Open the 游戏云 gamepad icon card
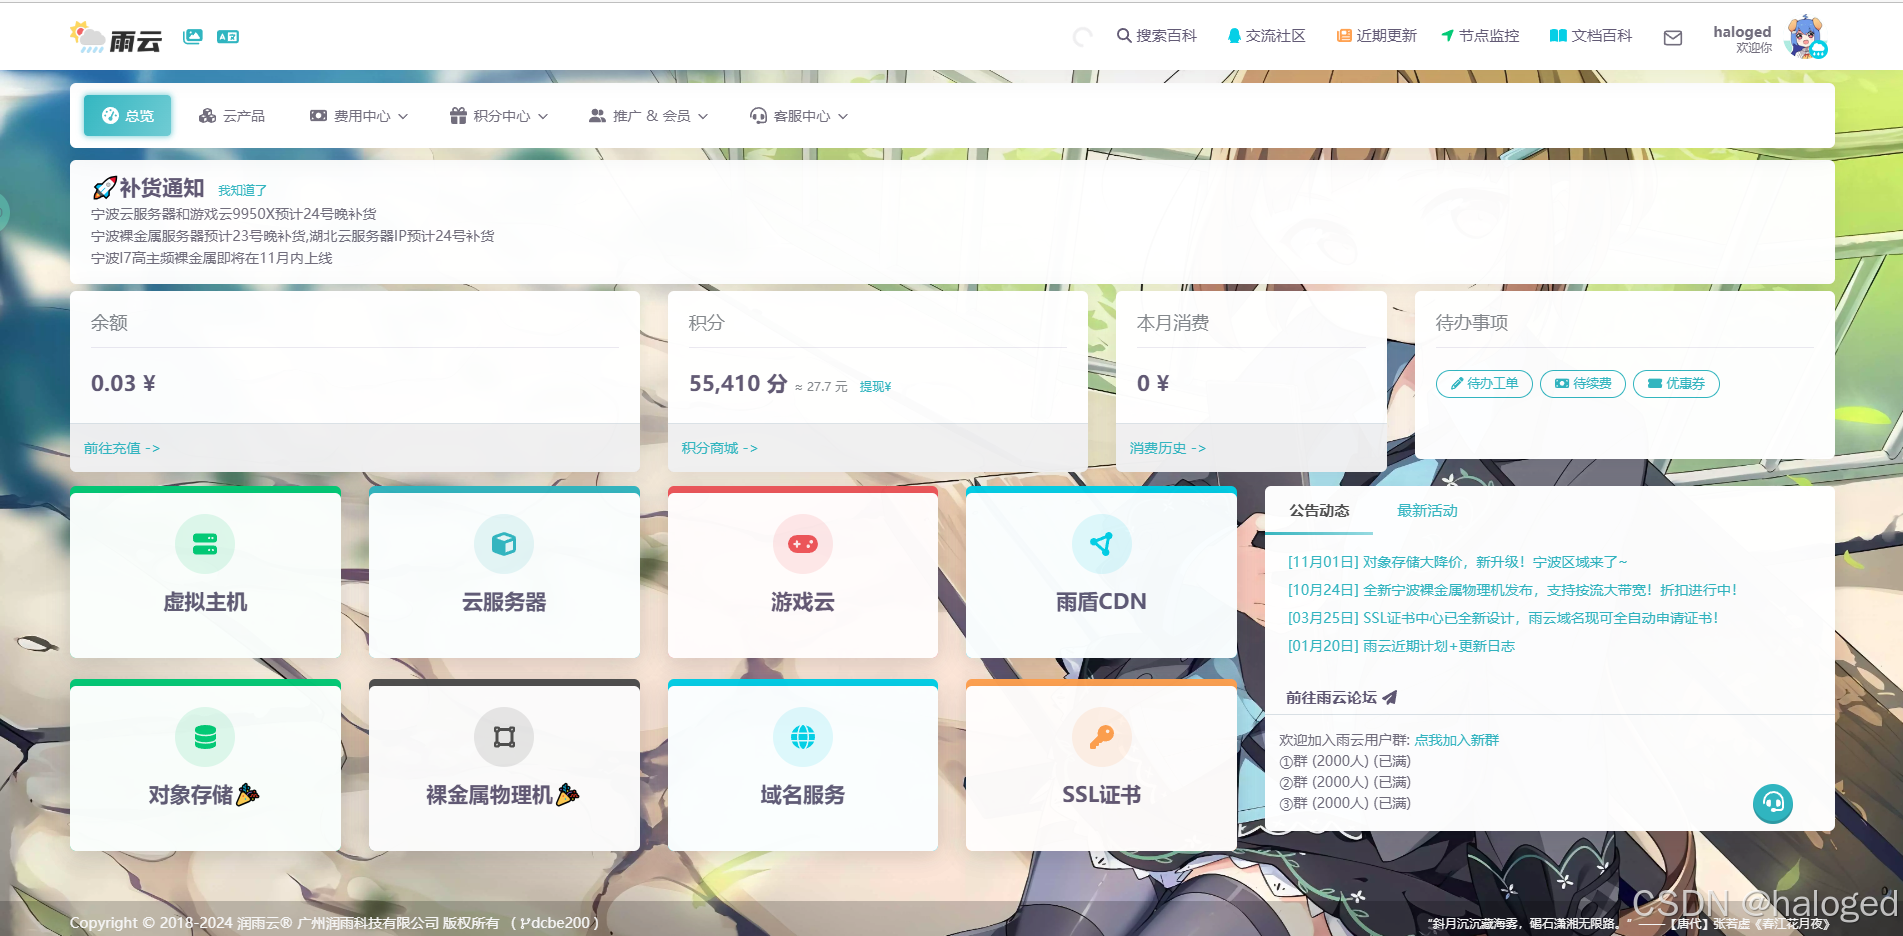This screenshot has height=936, width=1903. 803,544
